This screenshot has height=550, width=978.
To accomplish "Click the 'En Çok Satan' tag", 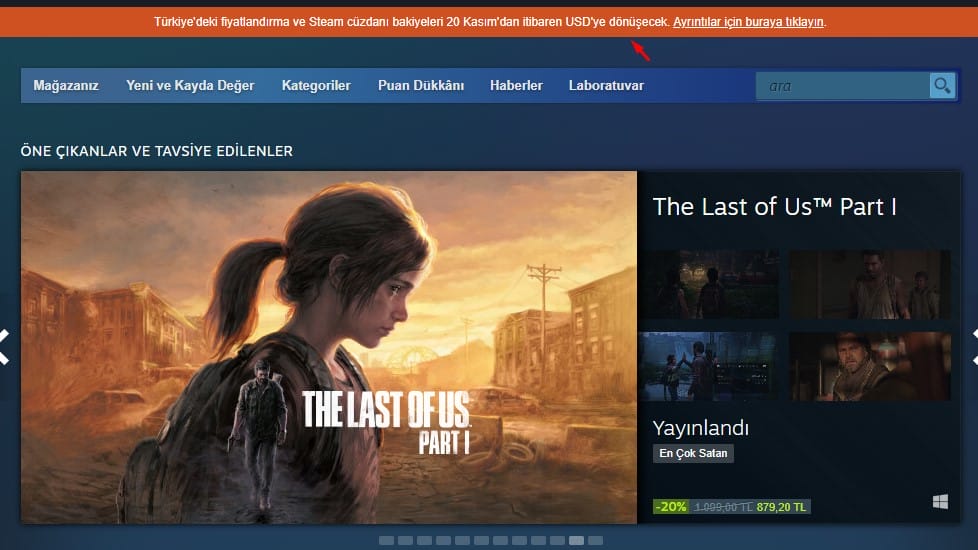I will click(x=693, y=453).
